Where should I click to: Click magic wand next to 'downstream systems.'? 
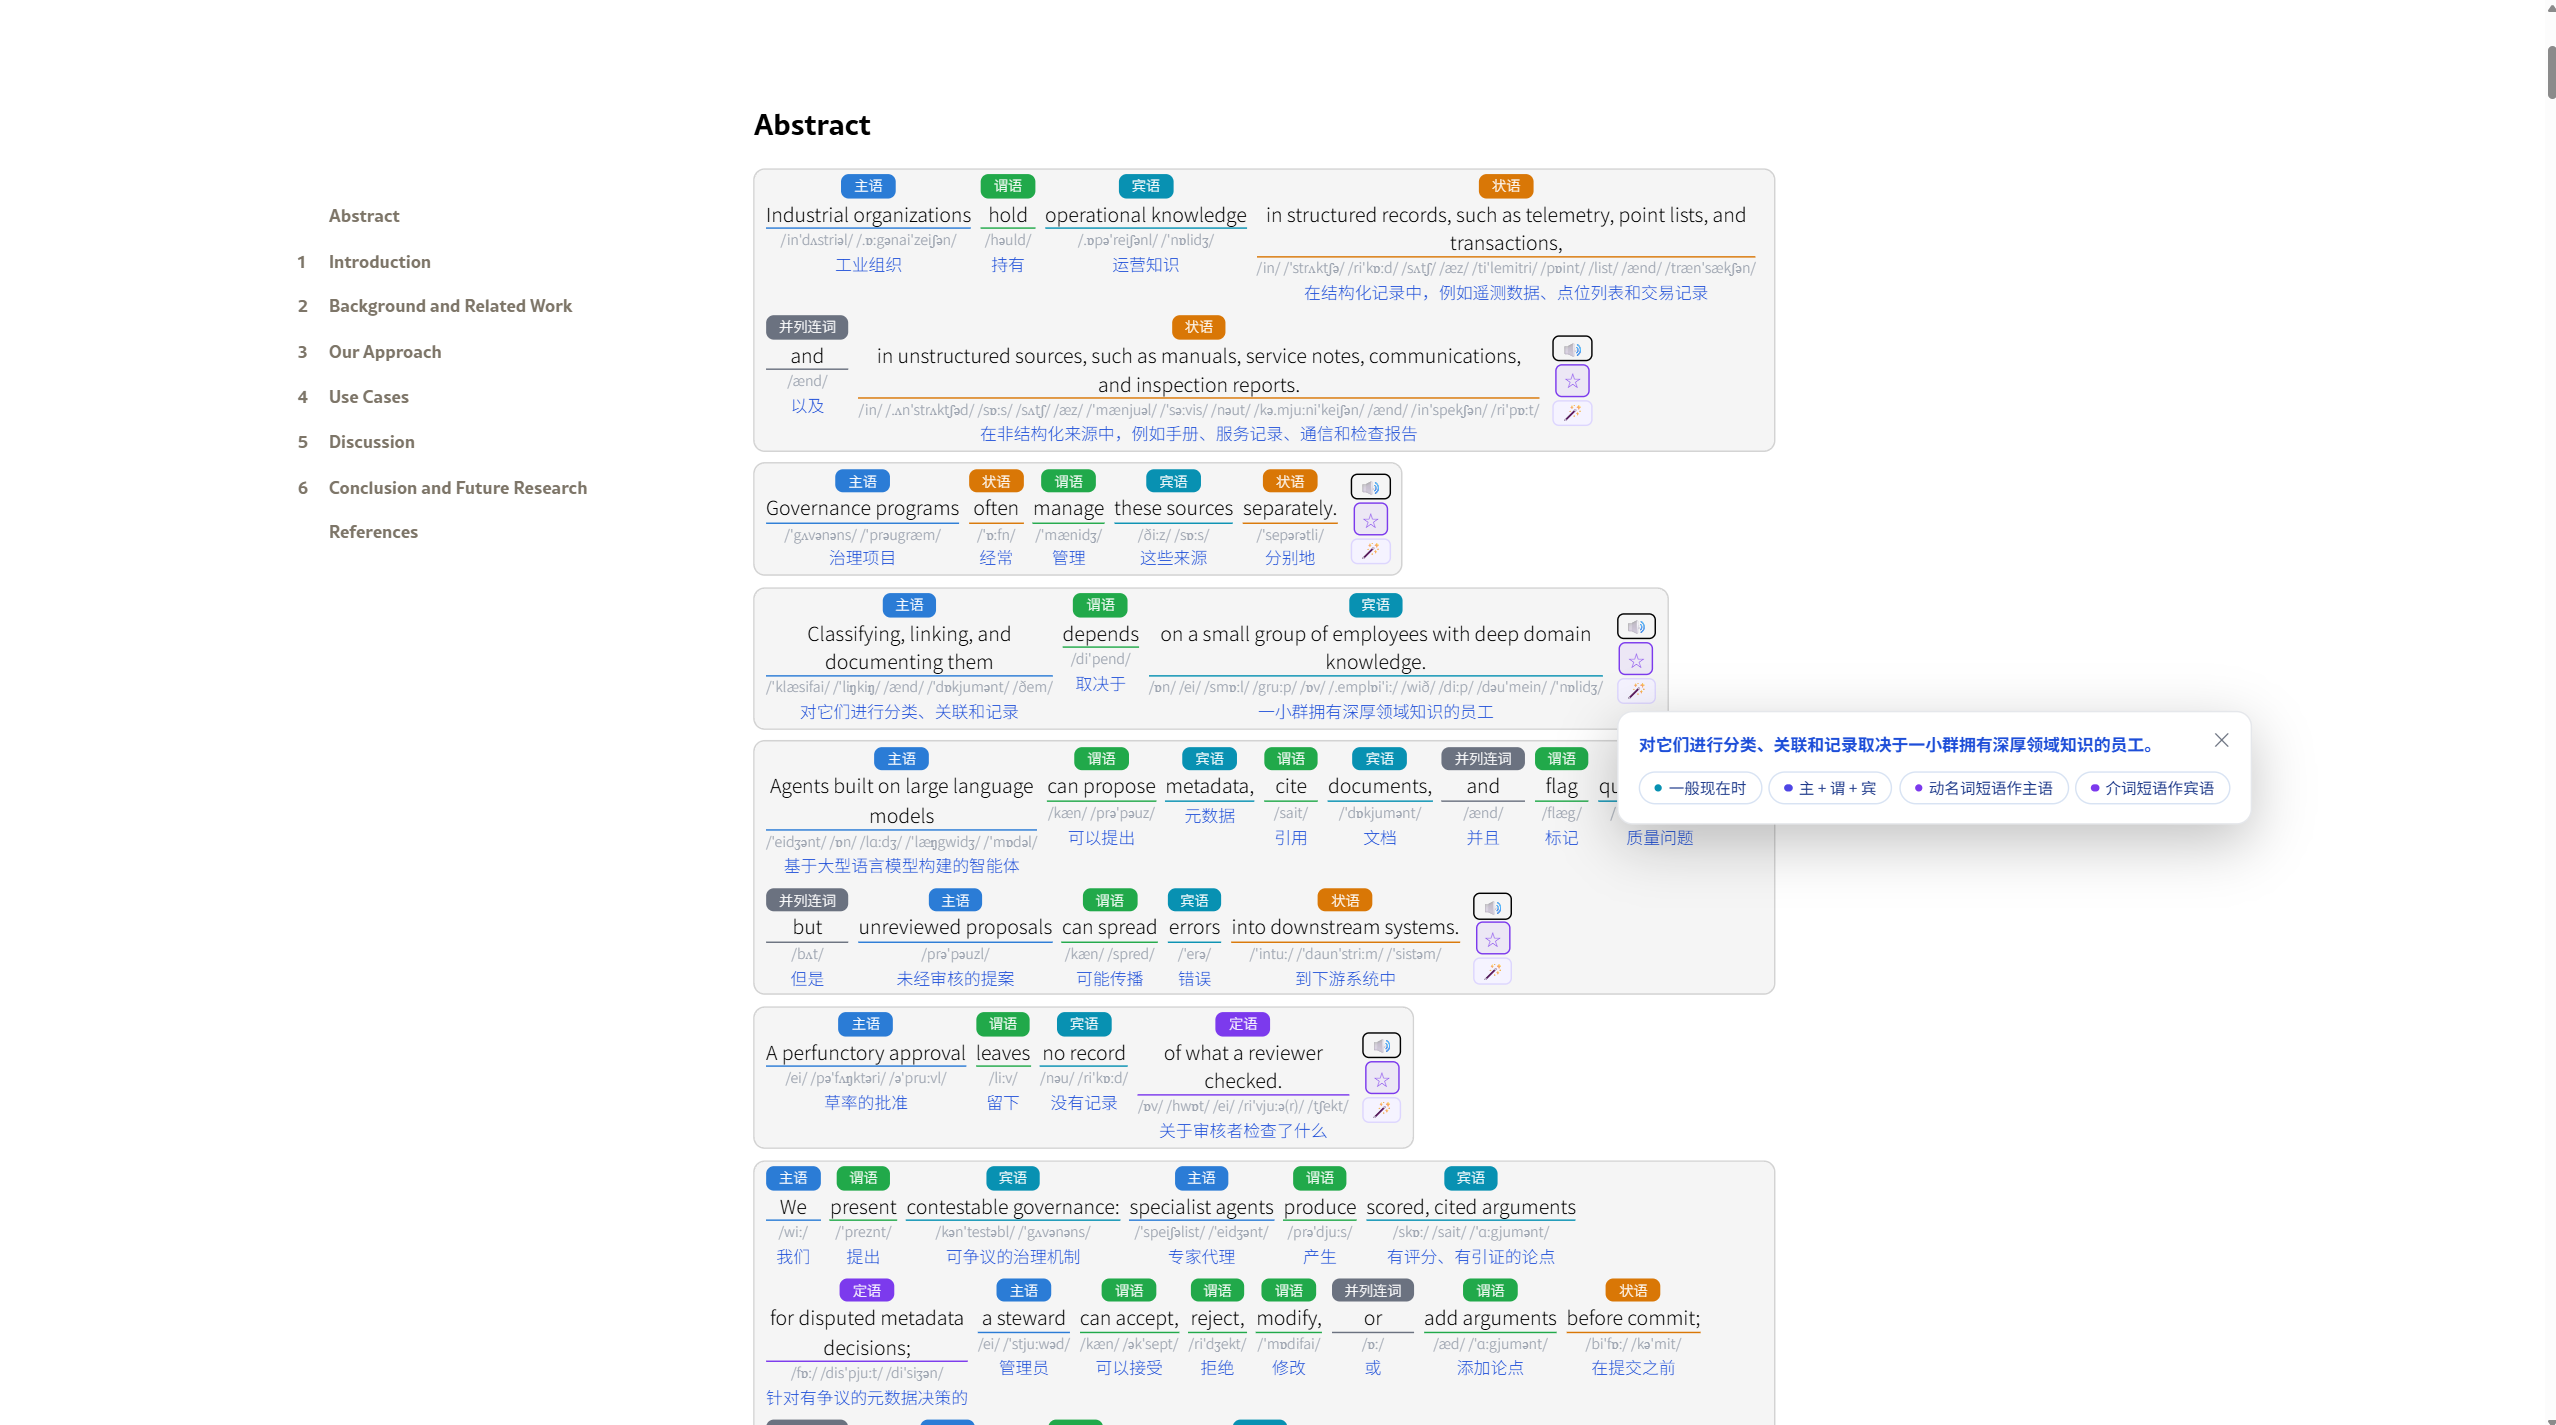pos(1492,971)
